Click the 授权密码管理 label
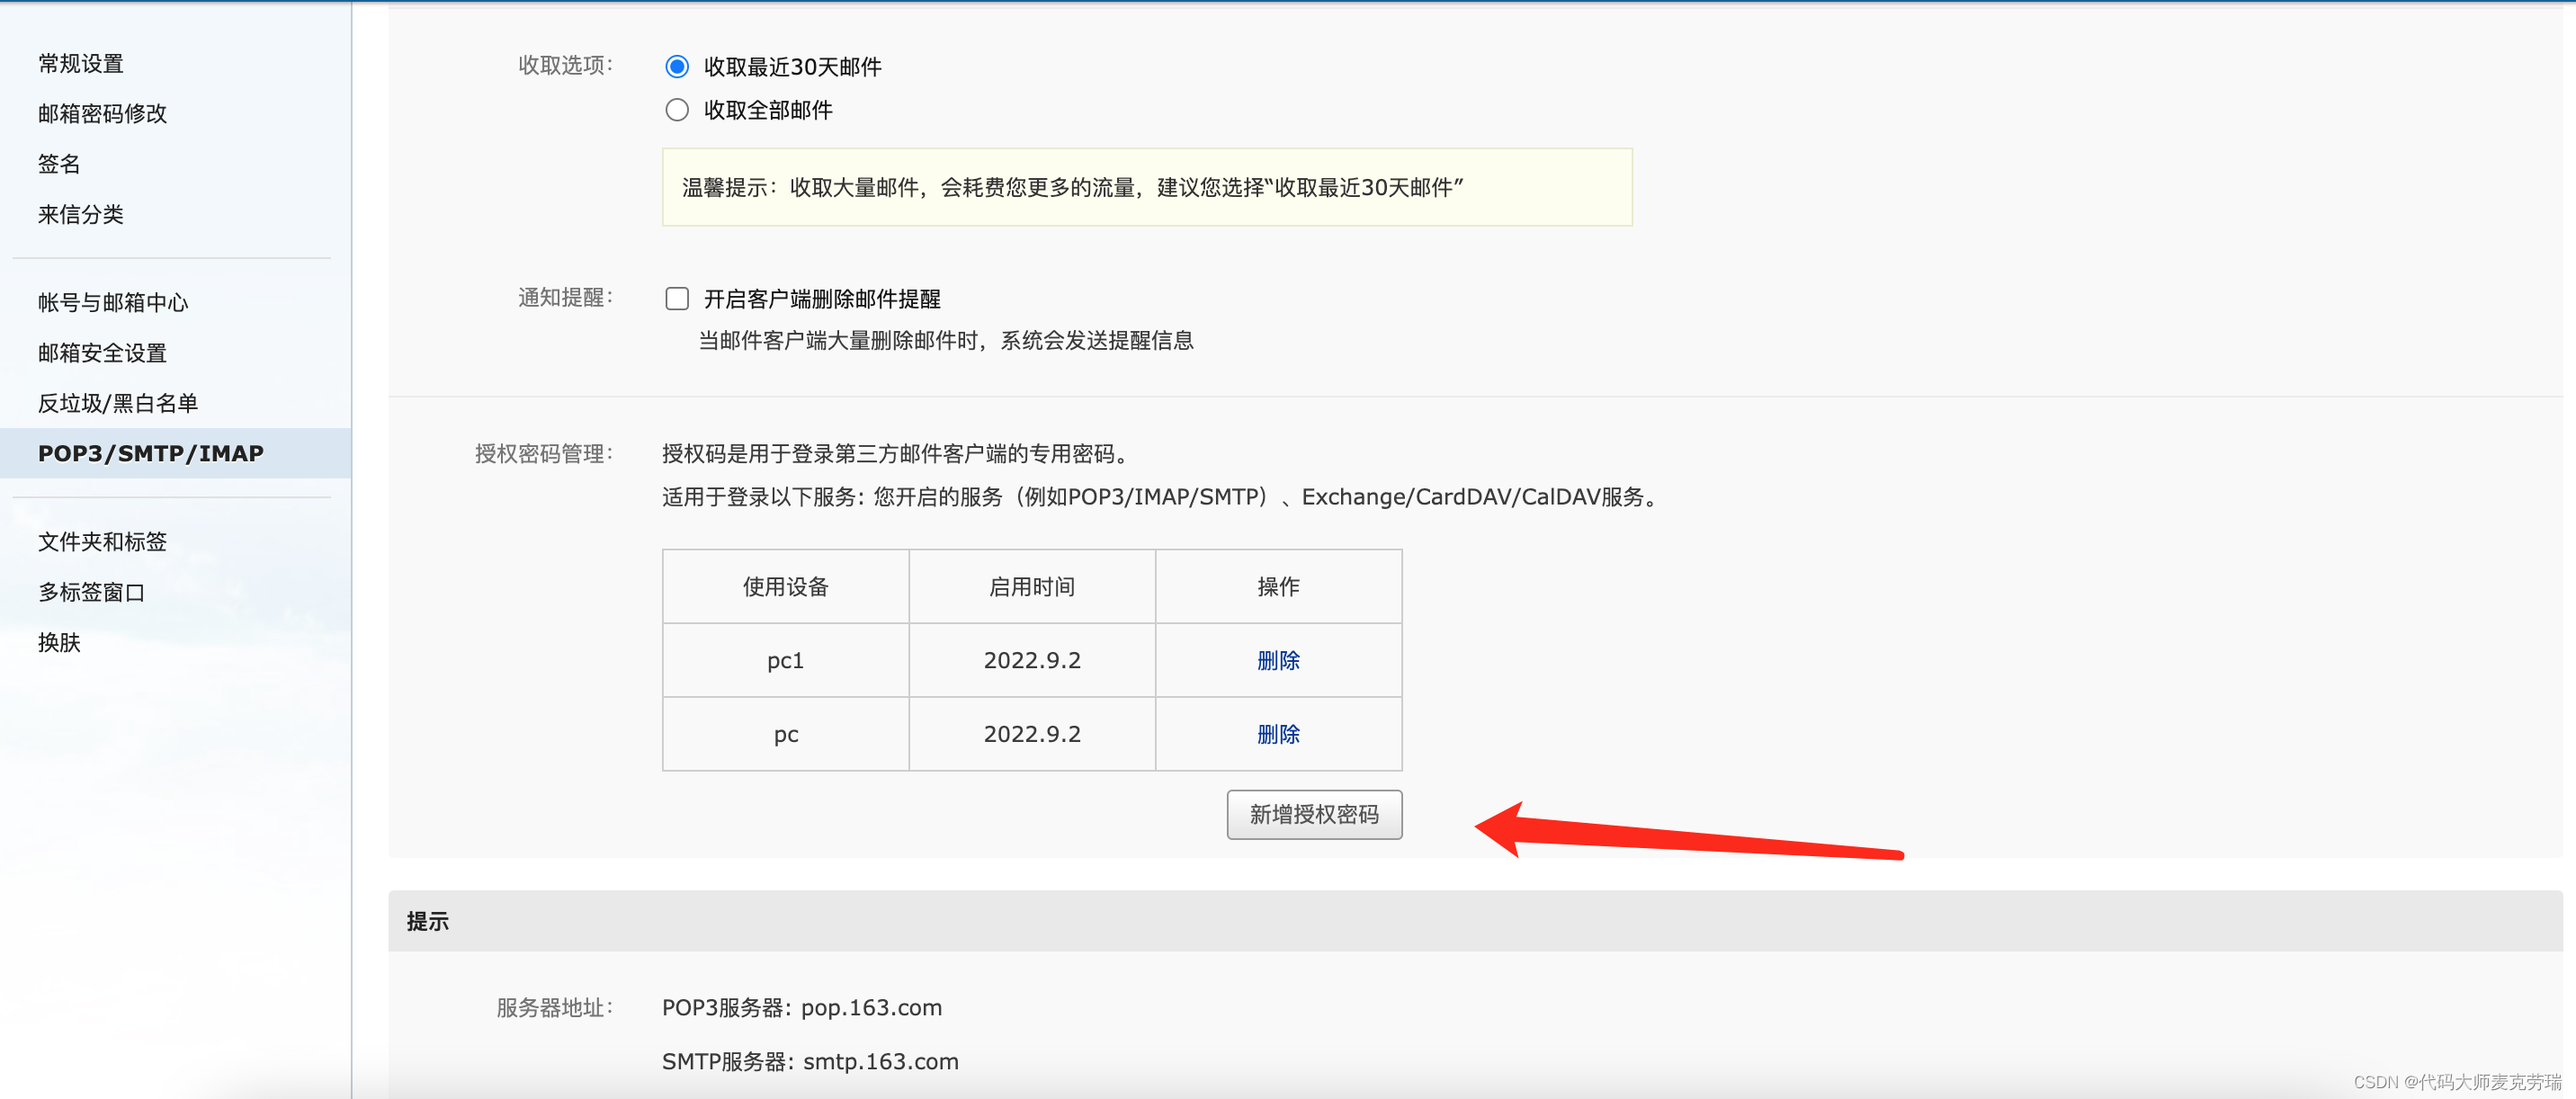This screenshot has width=2576, height=1099. tap(544, 454)
